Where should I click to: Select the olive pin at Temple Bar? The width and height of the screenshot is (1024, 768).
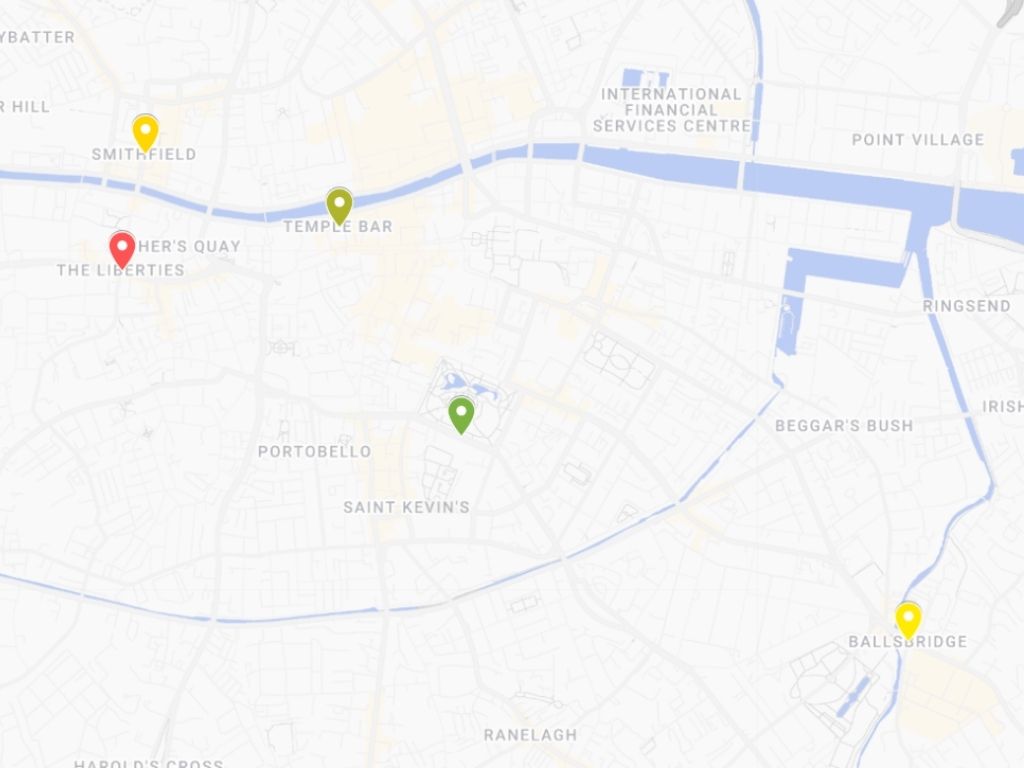(x=339, y=206)
